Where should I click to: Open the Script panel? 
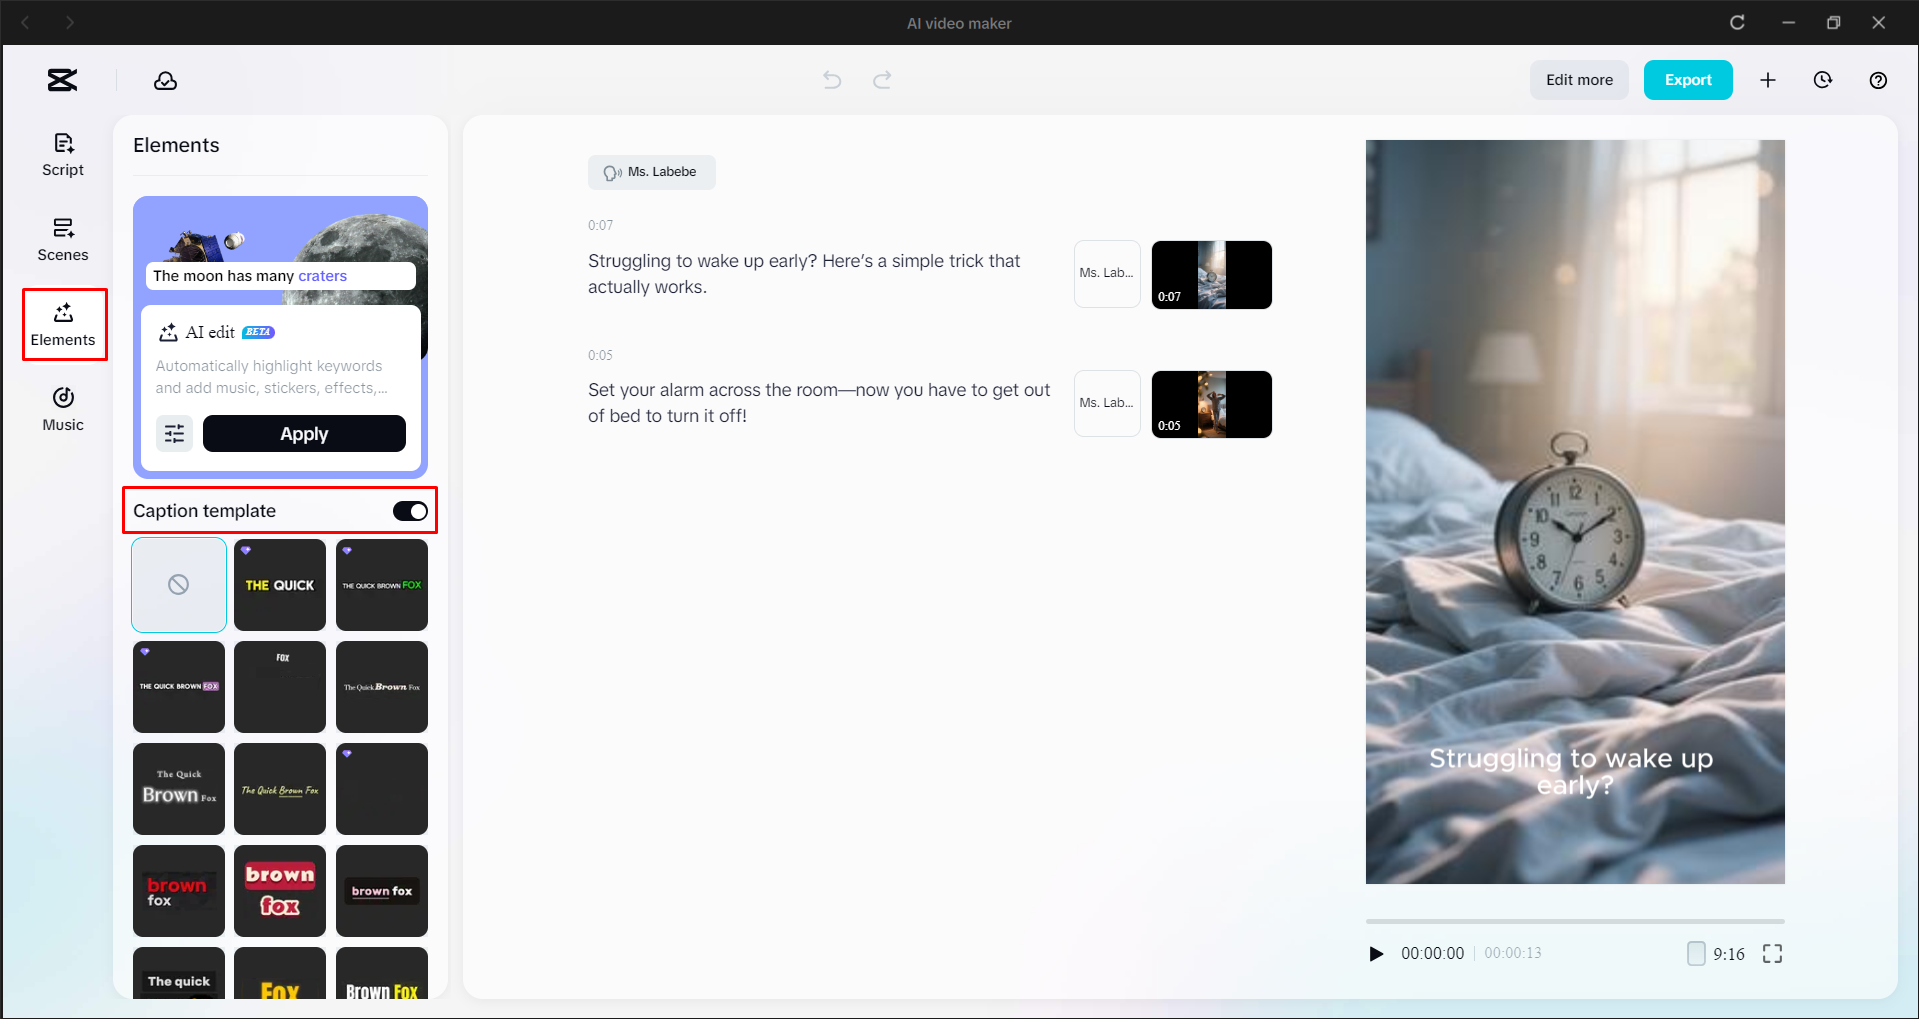(62, 154)
